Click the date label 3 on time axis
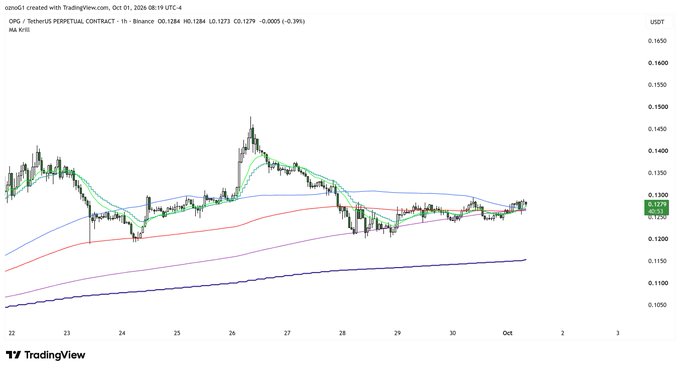 coord(618,333)
